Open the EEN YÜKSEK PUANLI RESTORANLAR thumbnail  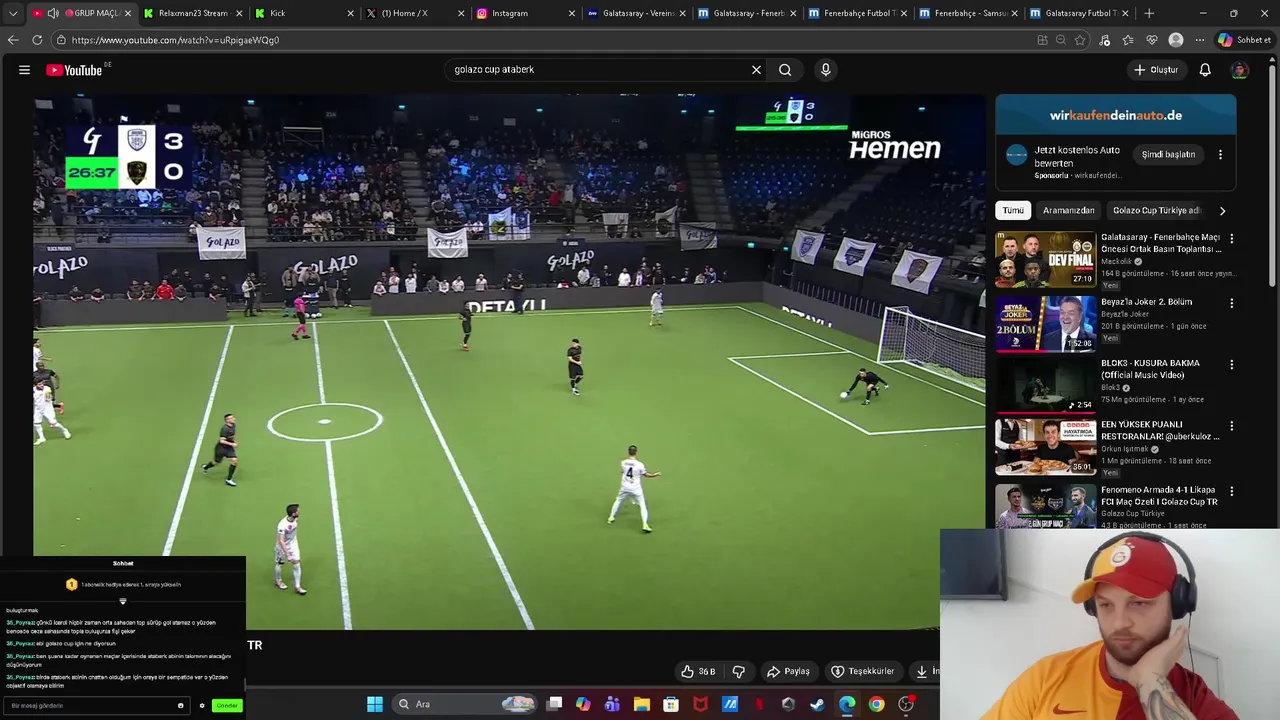[1045, 447]
